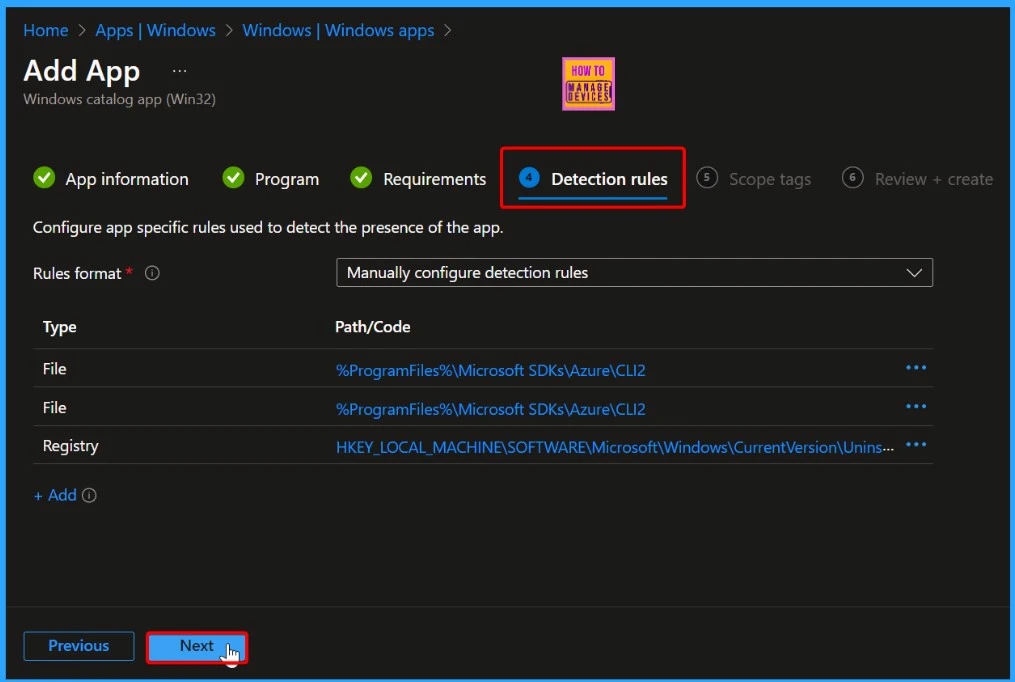
Task: Click the Type column header
Action: (x=60, y=327)
